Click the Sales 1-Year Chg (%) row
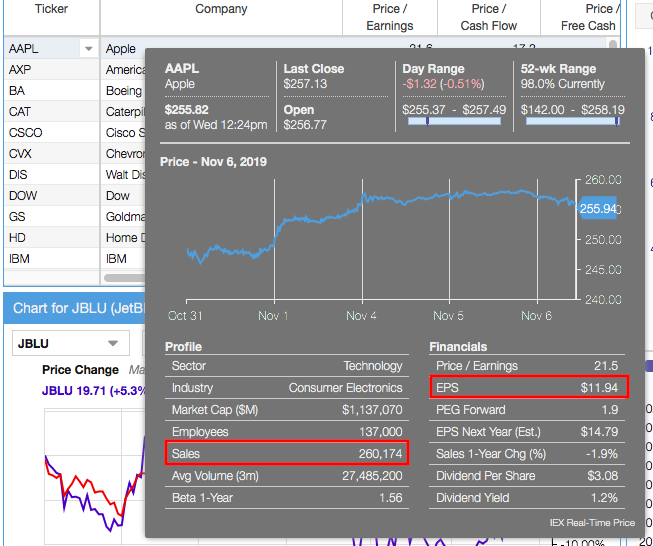 [527, 454]
